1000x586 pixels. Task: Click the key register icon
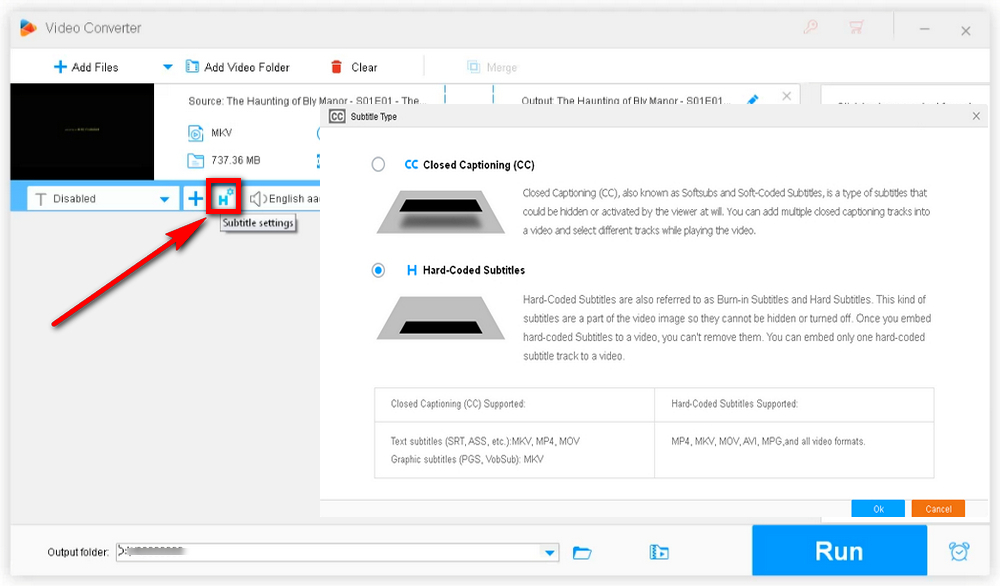pos(810,28)
